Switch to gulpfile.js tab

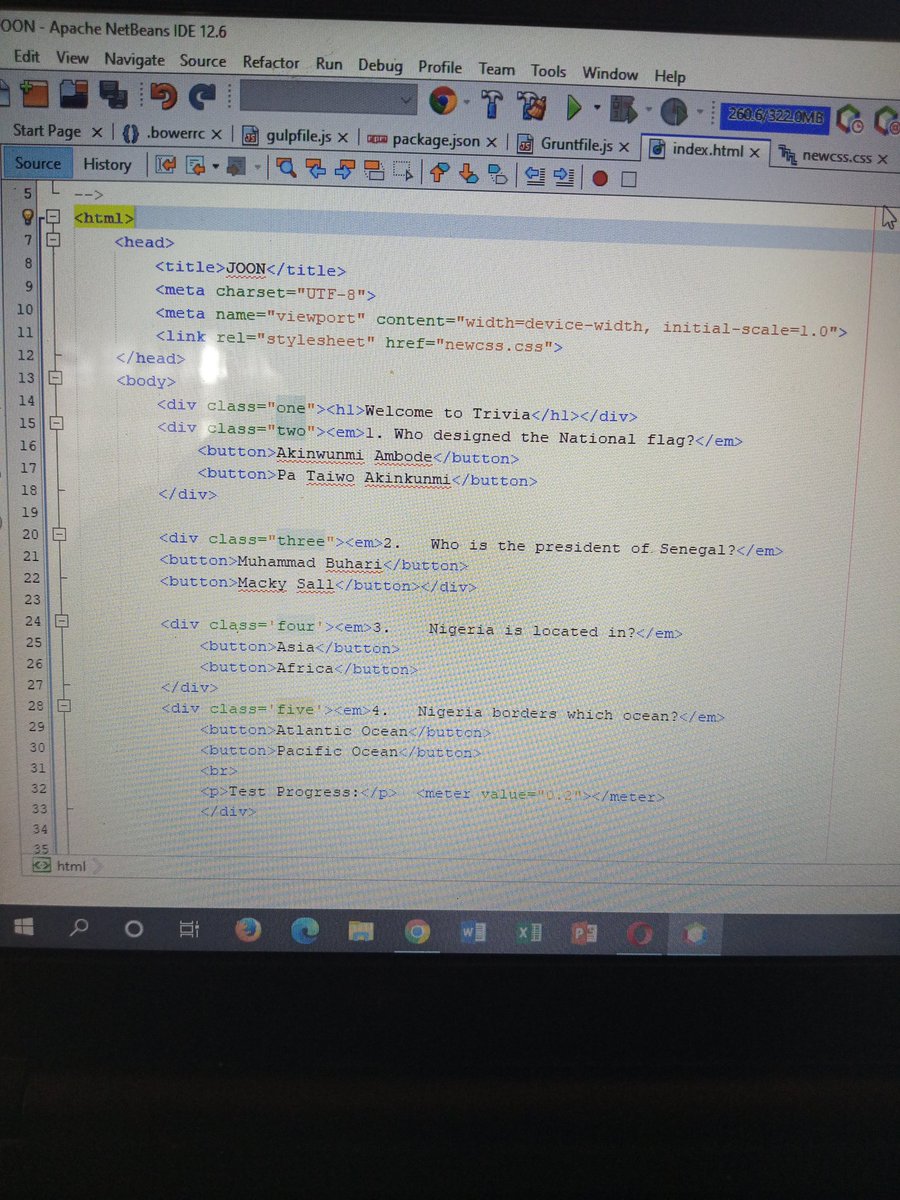pos(300,137)
